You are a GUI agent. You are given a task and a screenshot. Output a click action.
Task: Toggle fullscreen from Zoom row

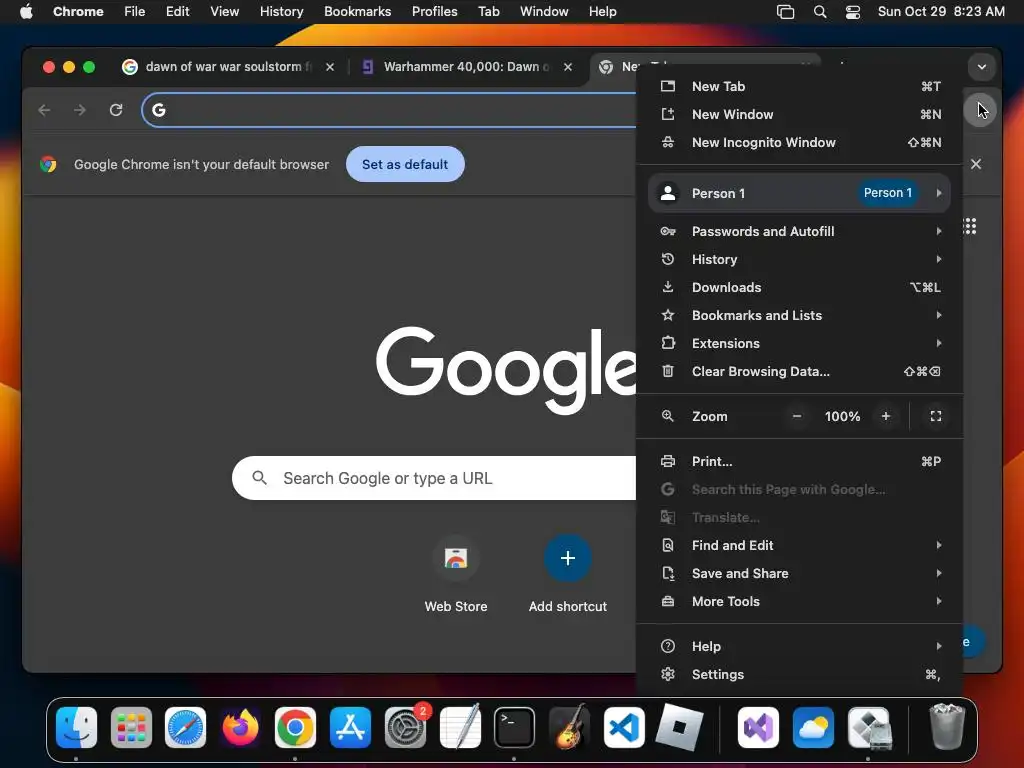pos(936,416)
